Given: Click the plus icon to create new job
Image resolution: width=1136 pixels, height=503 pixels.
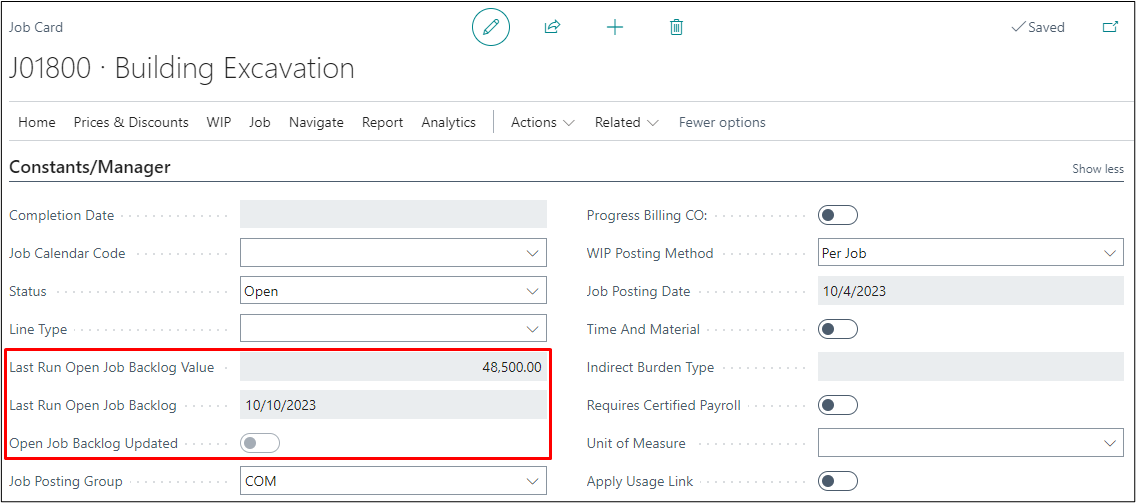Looking at the screenshot, I should click(615, 27).
